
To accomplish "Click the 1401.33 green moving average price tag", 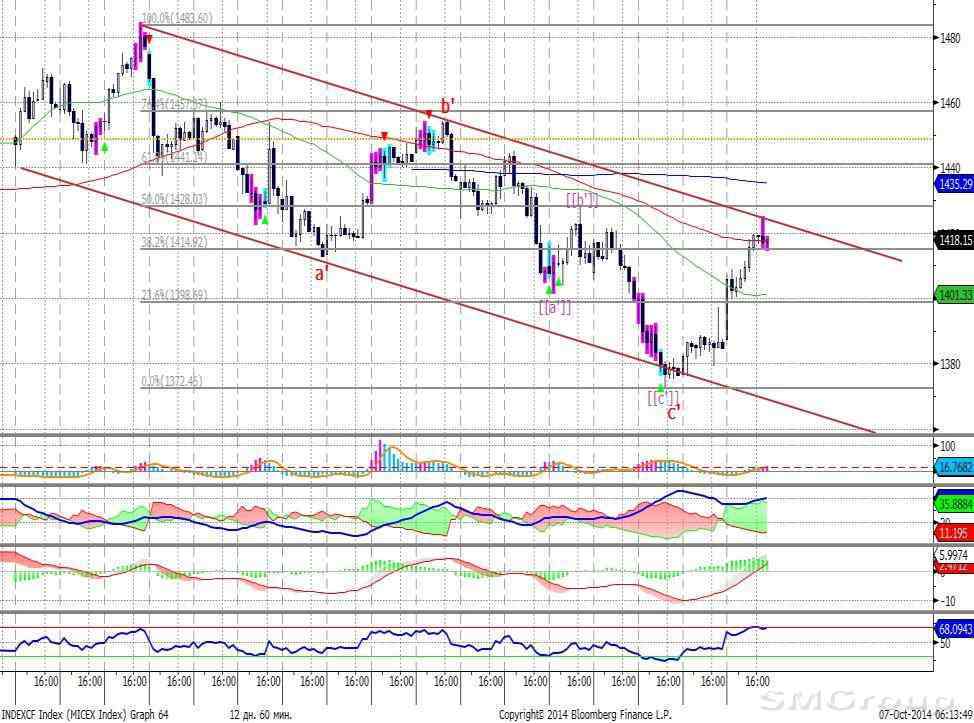I will pos(951,293).
